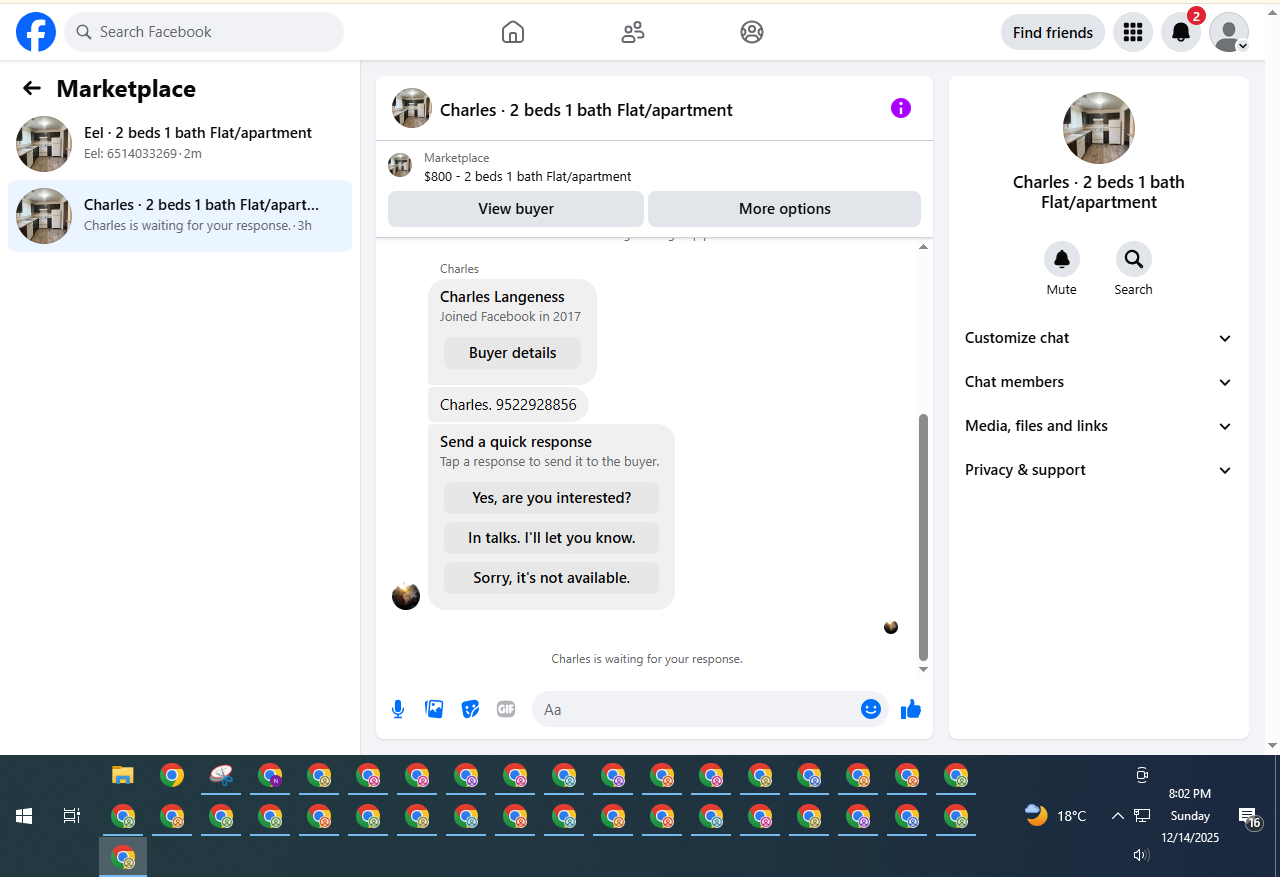The width and height of the screenshot is (1280, 877).
Task: Open the Windows Start button
Action: [x=24, y=816]
